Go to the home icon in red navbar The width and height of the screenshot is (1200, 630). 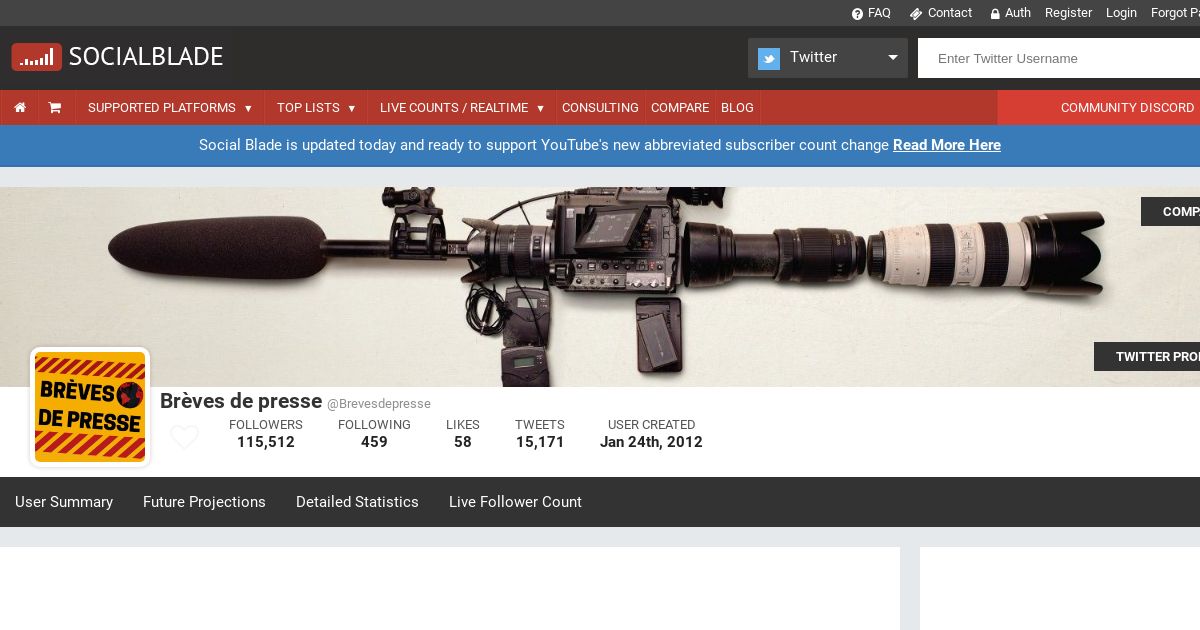click(x=20, y=108)
